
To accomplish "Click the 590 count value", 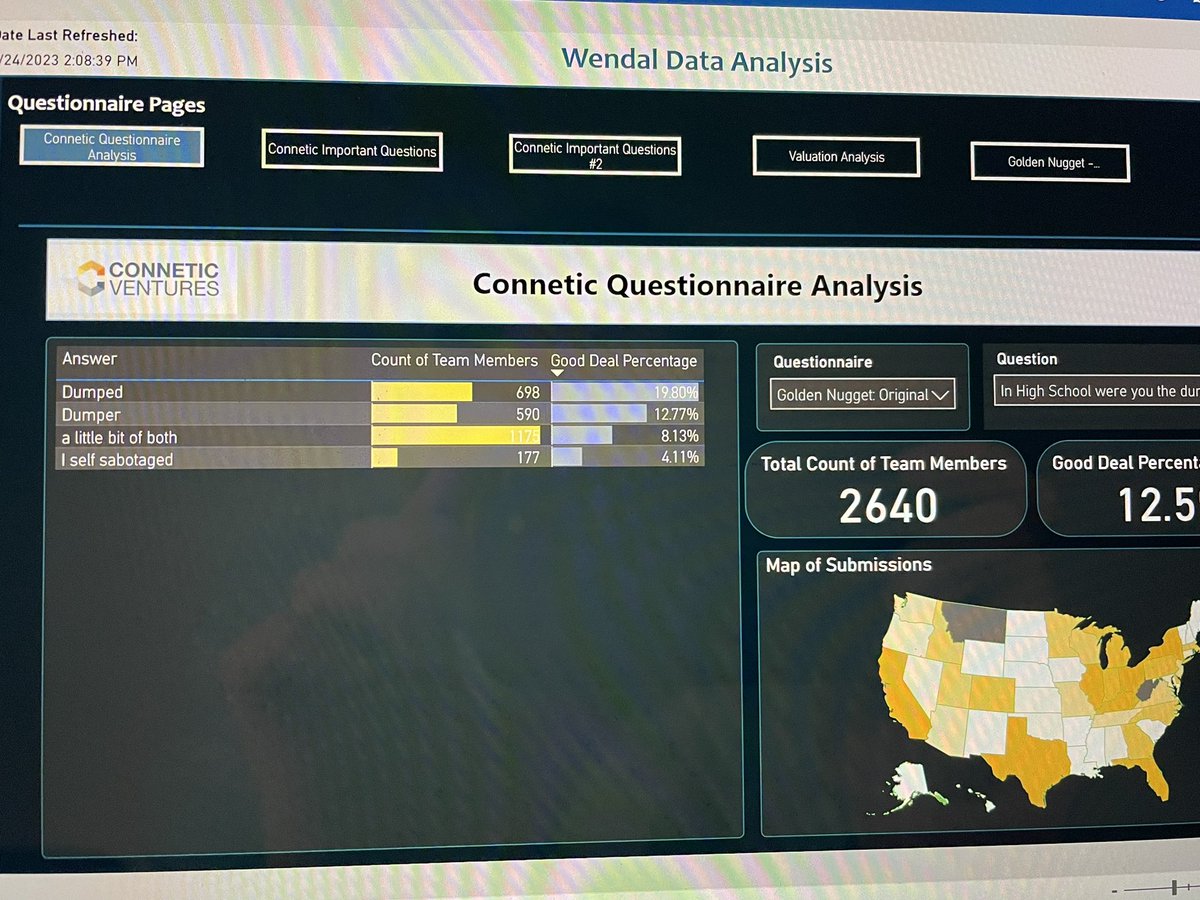I will [x=527, y=414].
